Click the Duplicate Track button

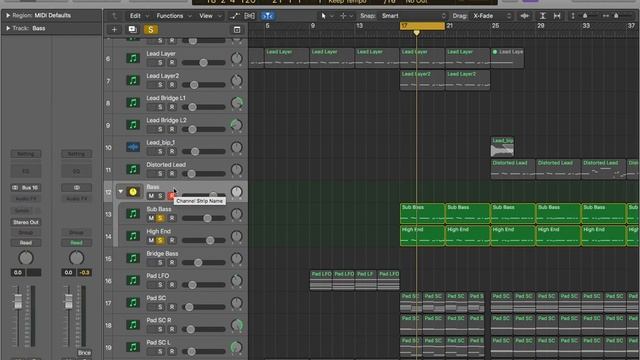tap(132, 29)
